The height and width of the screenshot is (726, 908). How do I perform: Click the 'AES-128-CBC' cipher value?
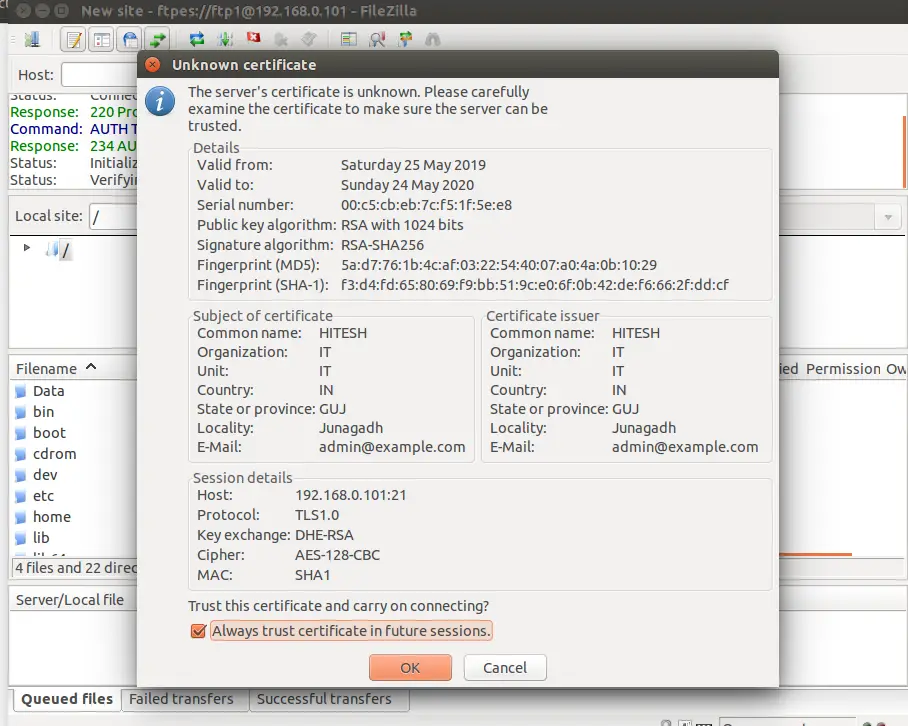(x=337, y=555)
